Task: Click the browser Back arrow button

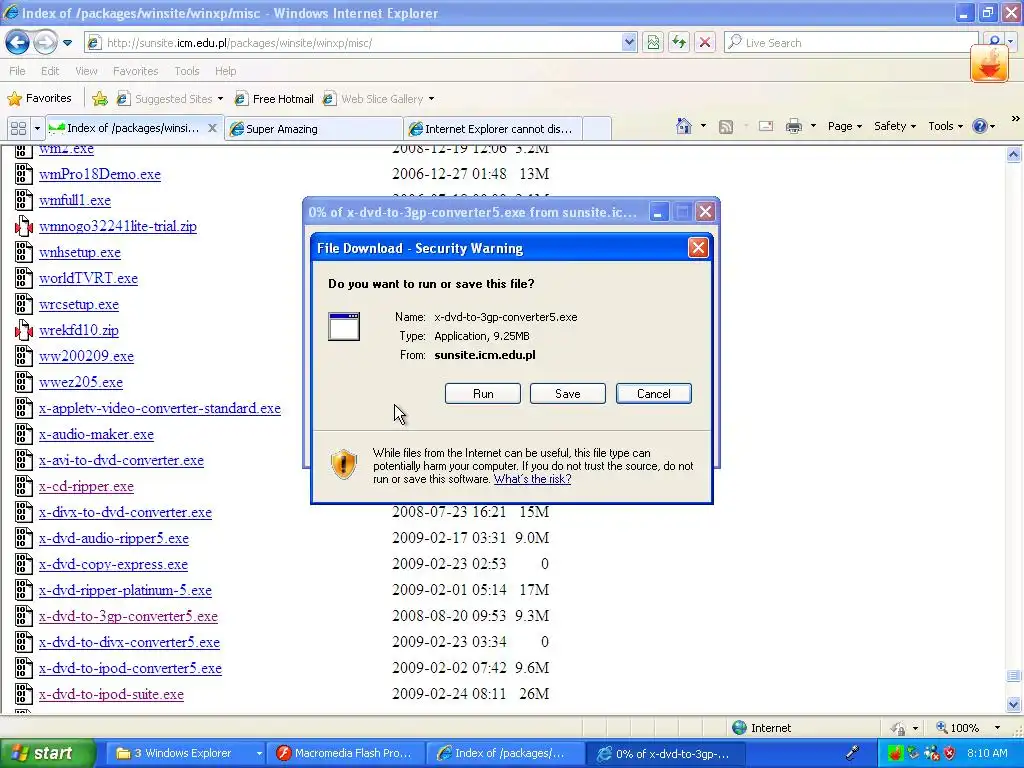Action: 18,42
